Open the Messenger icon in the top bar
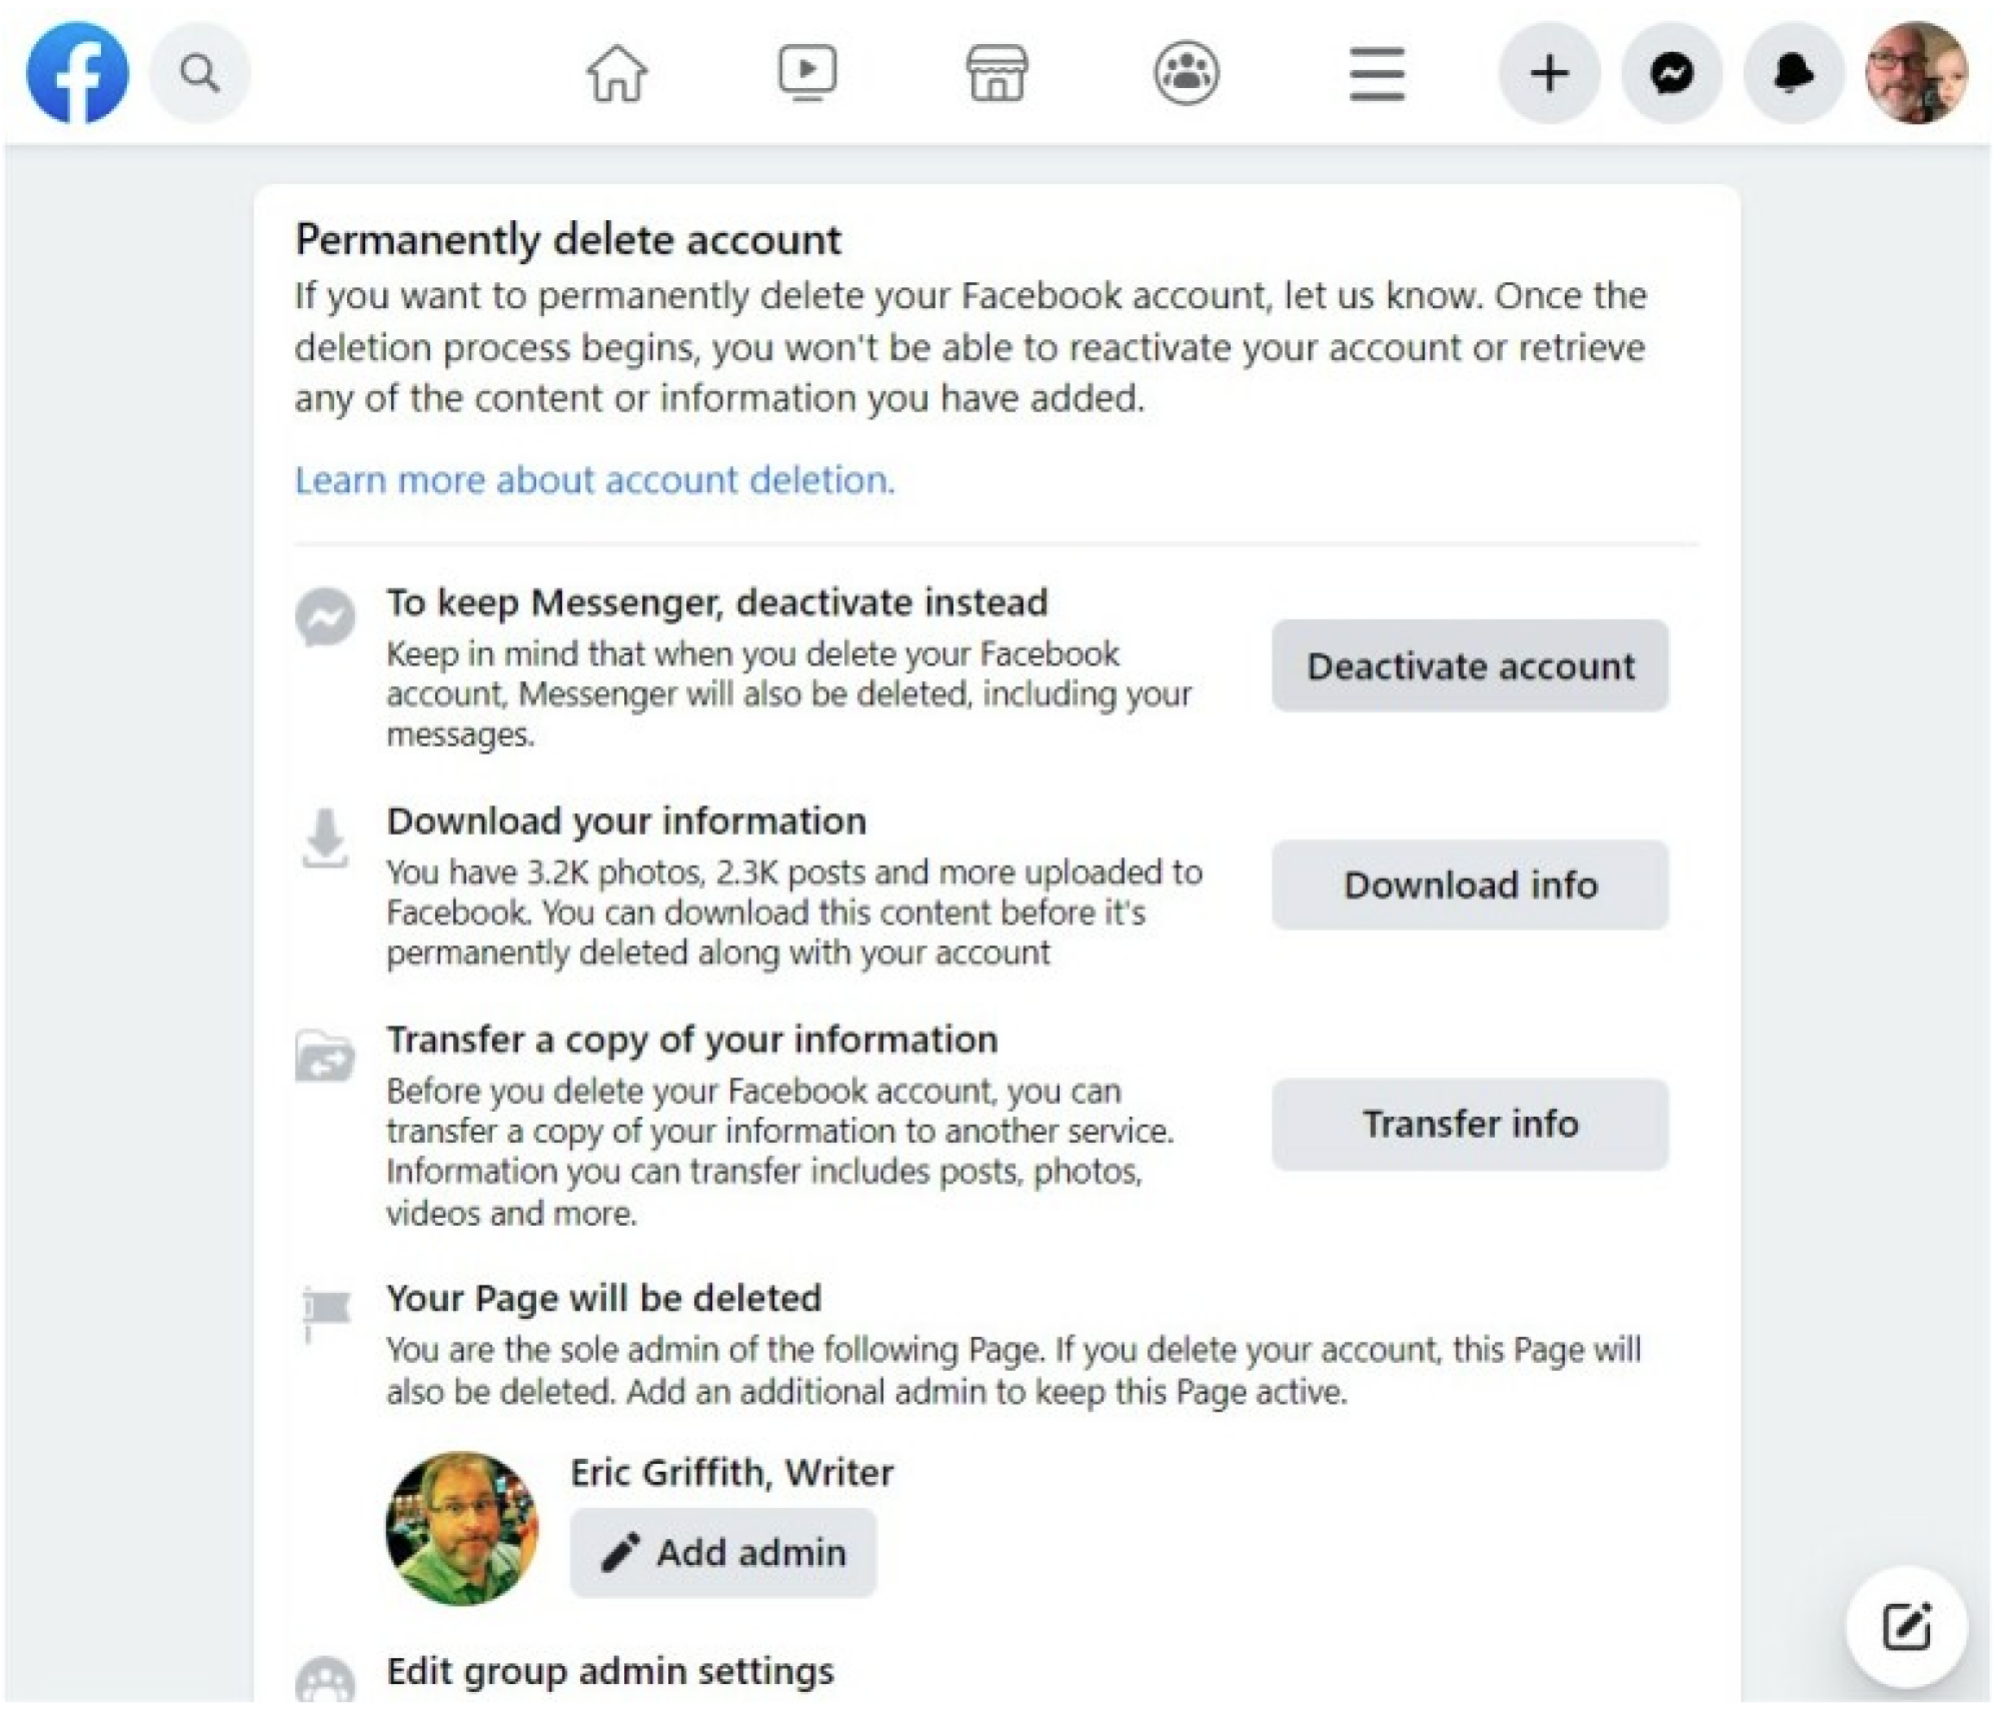The image size is (1999, 1710). point(1671,73)
